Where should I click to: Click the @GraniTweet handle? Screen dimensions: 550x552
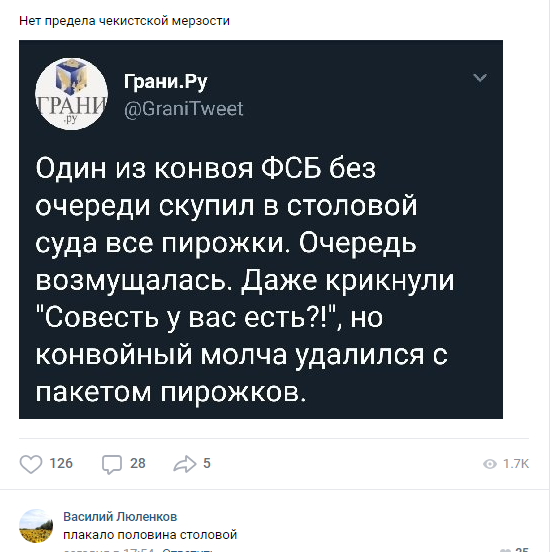point(183,108)
